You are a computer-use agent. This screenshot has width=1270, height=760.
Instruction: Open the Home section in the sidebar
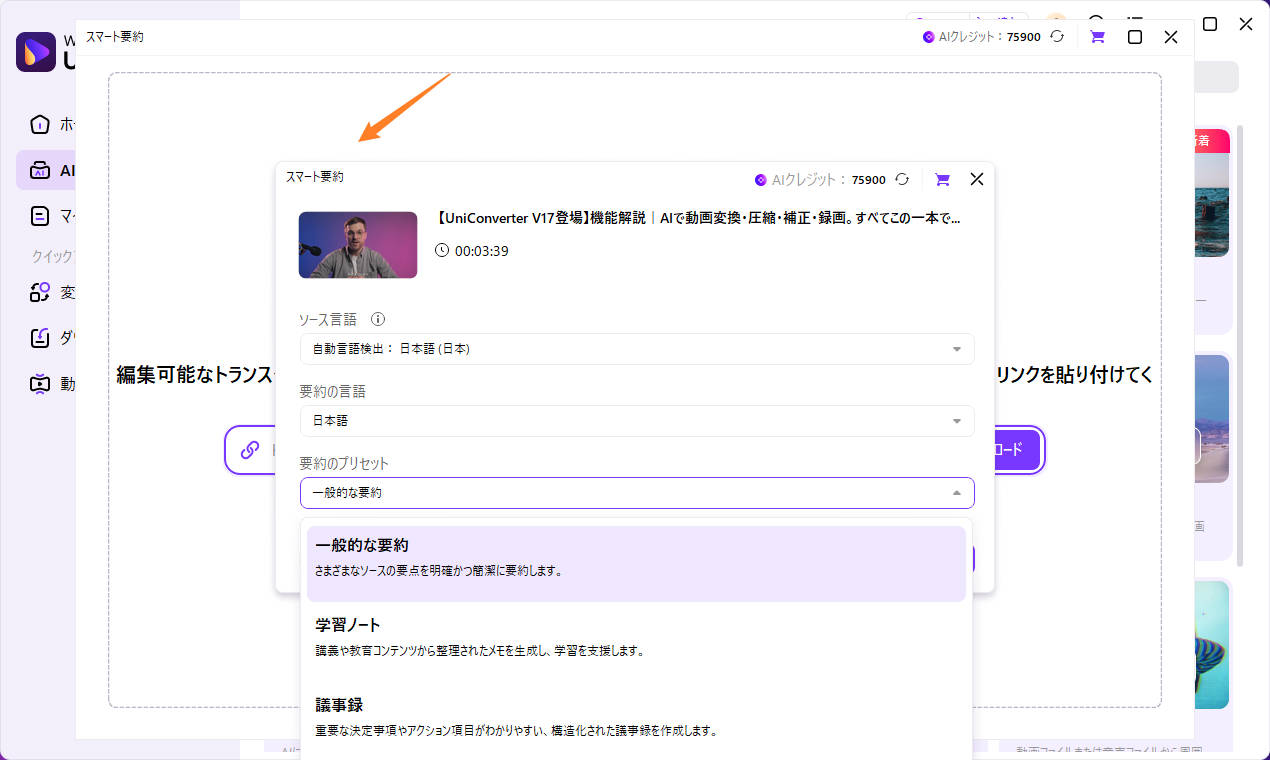[40, 124]
